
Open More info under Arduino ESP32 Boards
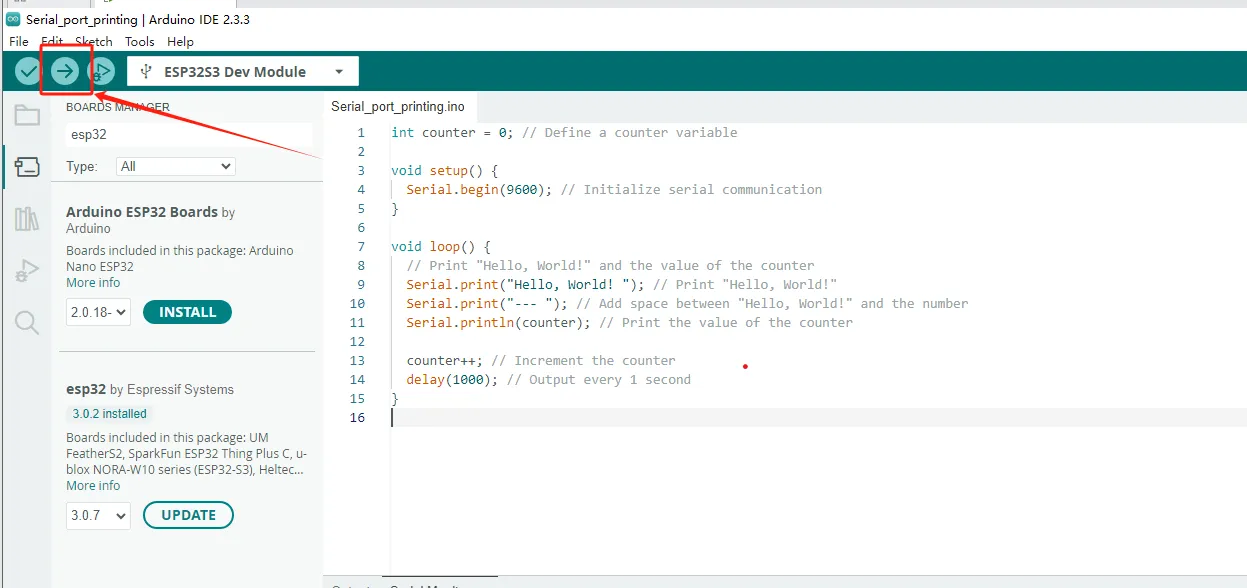tap(93, 283)
